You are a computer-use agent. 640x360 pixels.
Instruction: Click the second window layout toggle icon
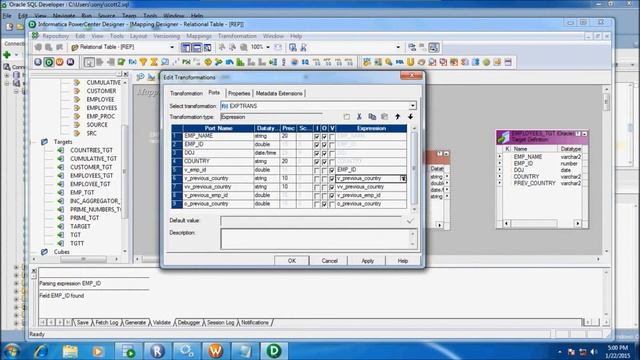196,47
